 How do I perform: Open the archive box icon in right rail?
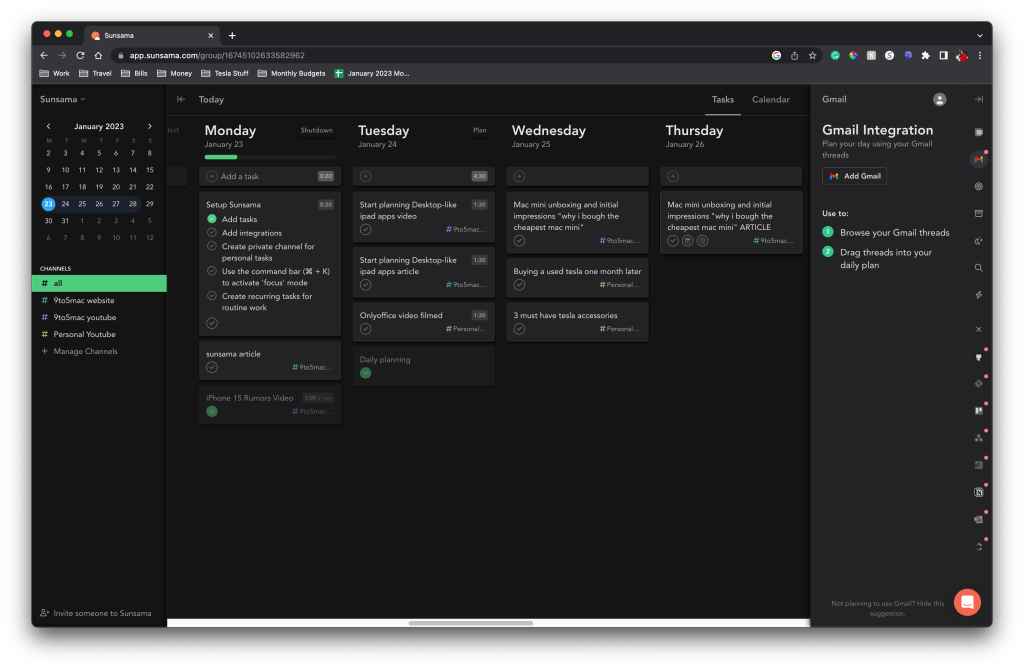(978, 213)
